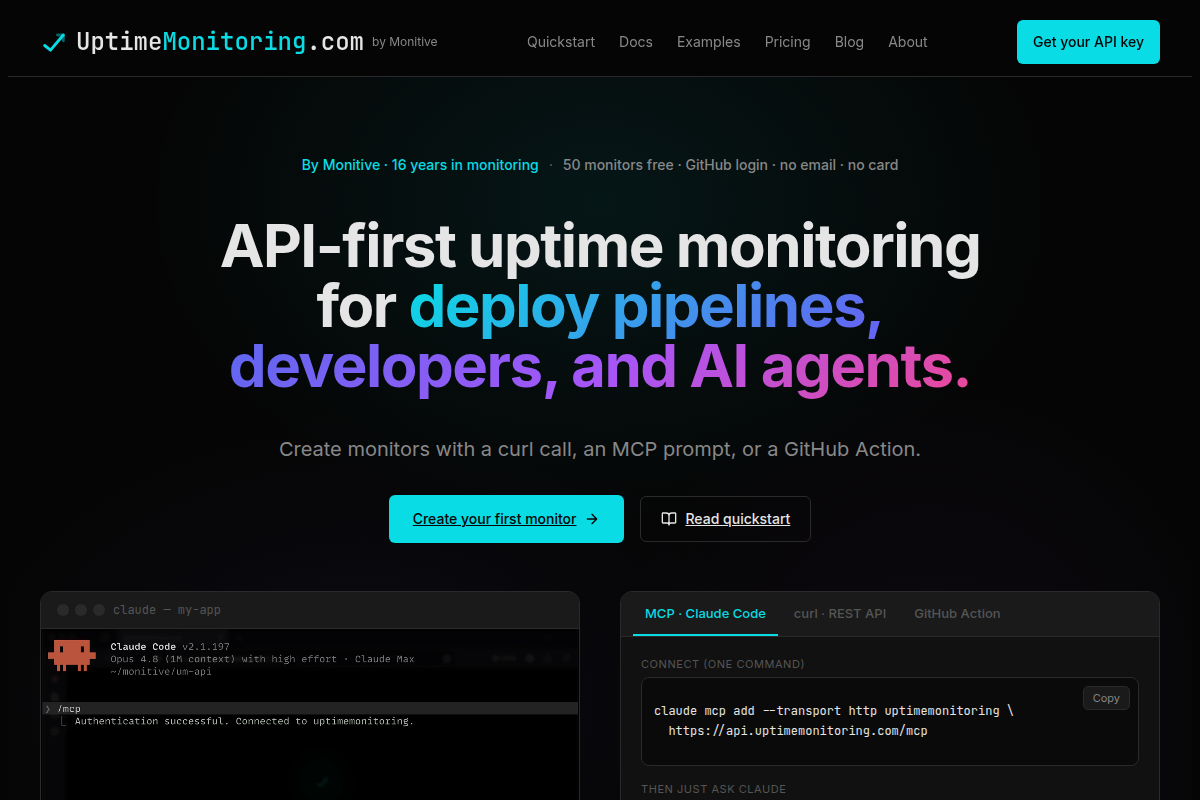Copy the claude mcp add command
Image resolution: width=1200 pixels, height=800 pixels.
(1106, 698)
